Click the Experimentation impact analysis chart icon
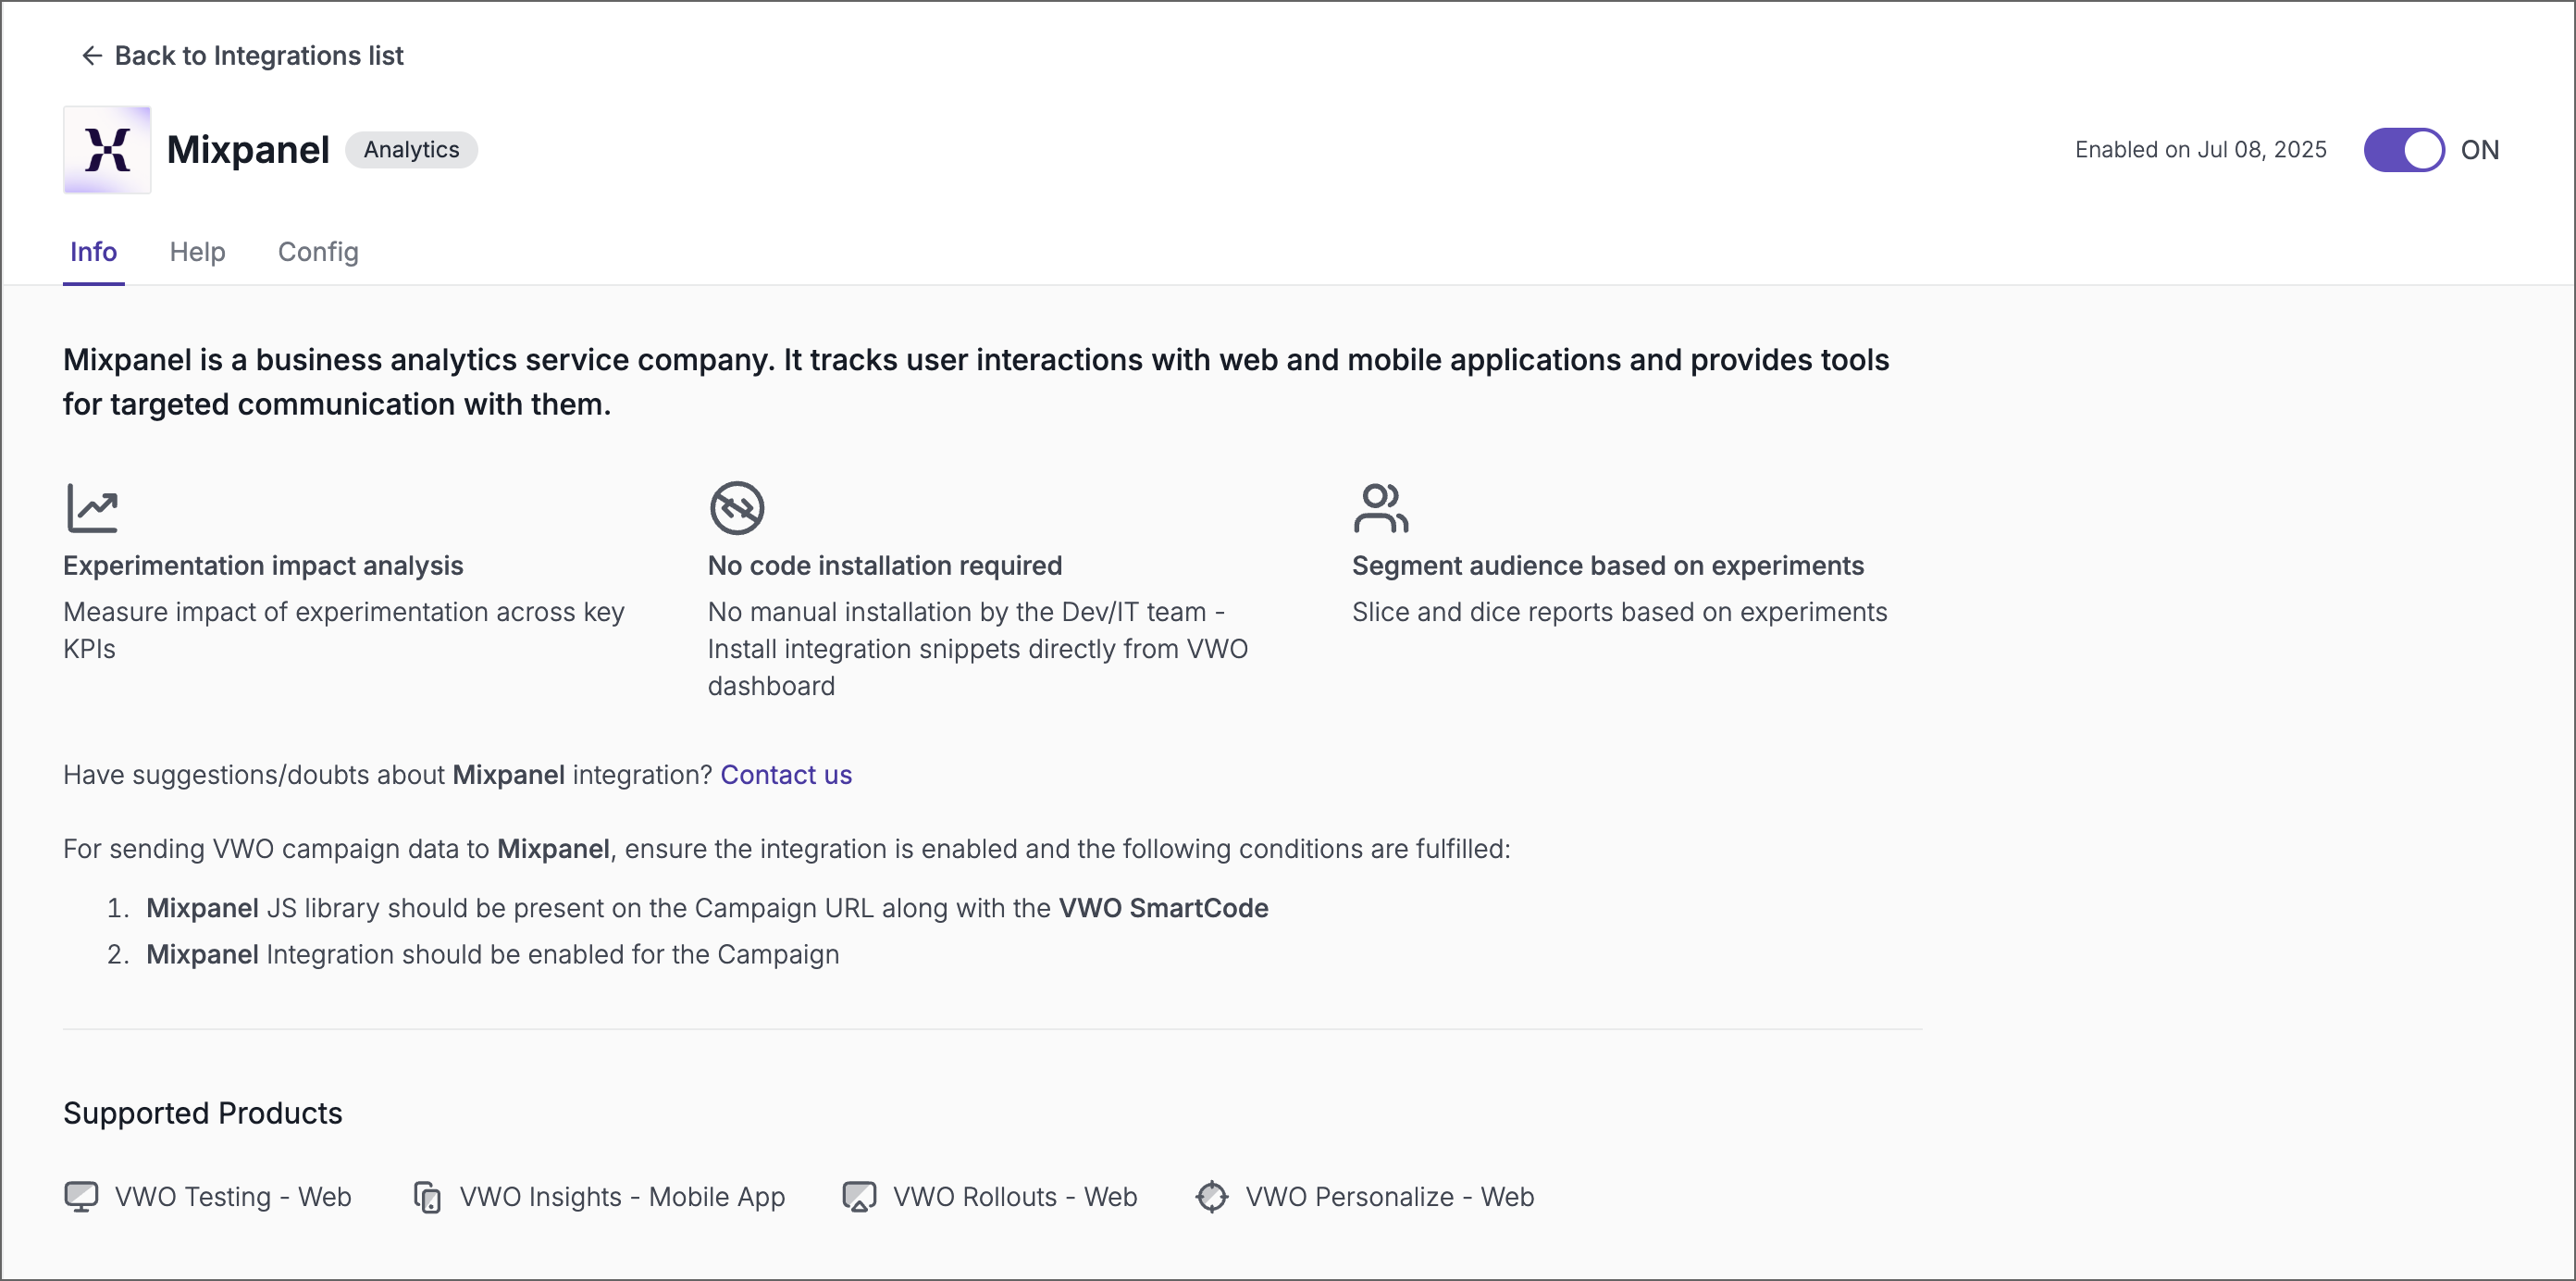The width and height of the screenshot is (2576, 1281). [x=92, y=508]
